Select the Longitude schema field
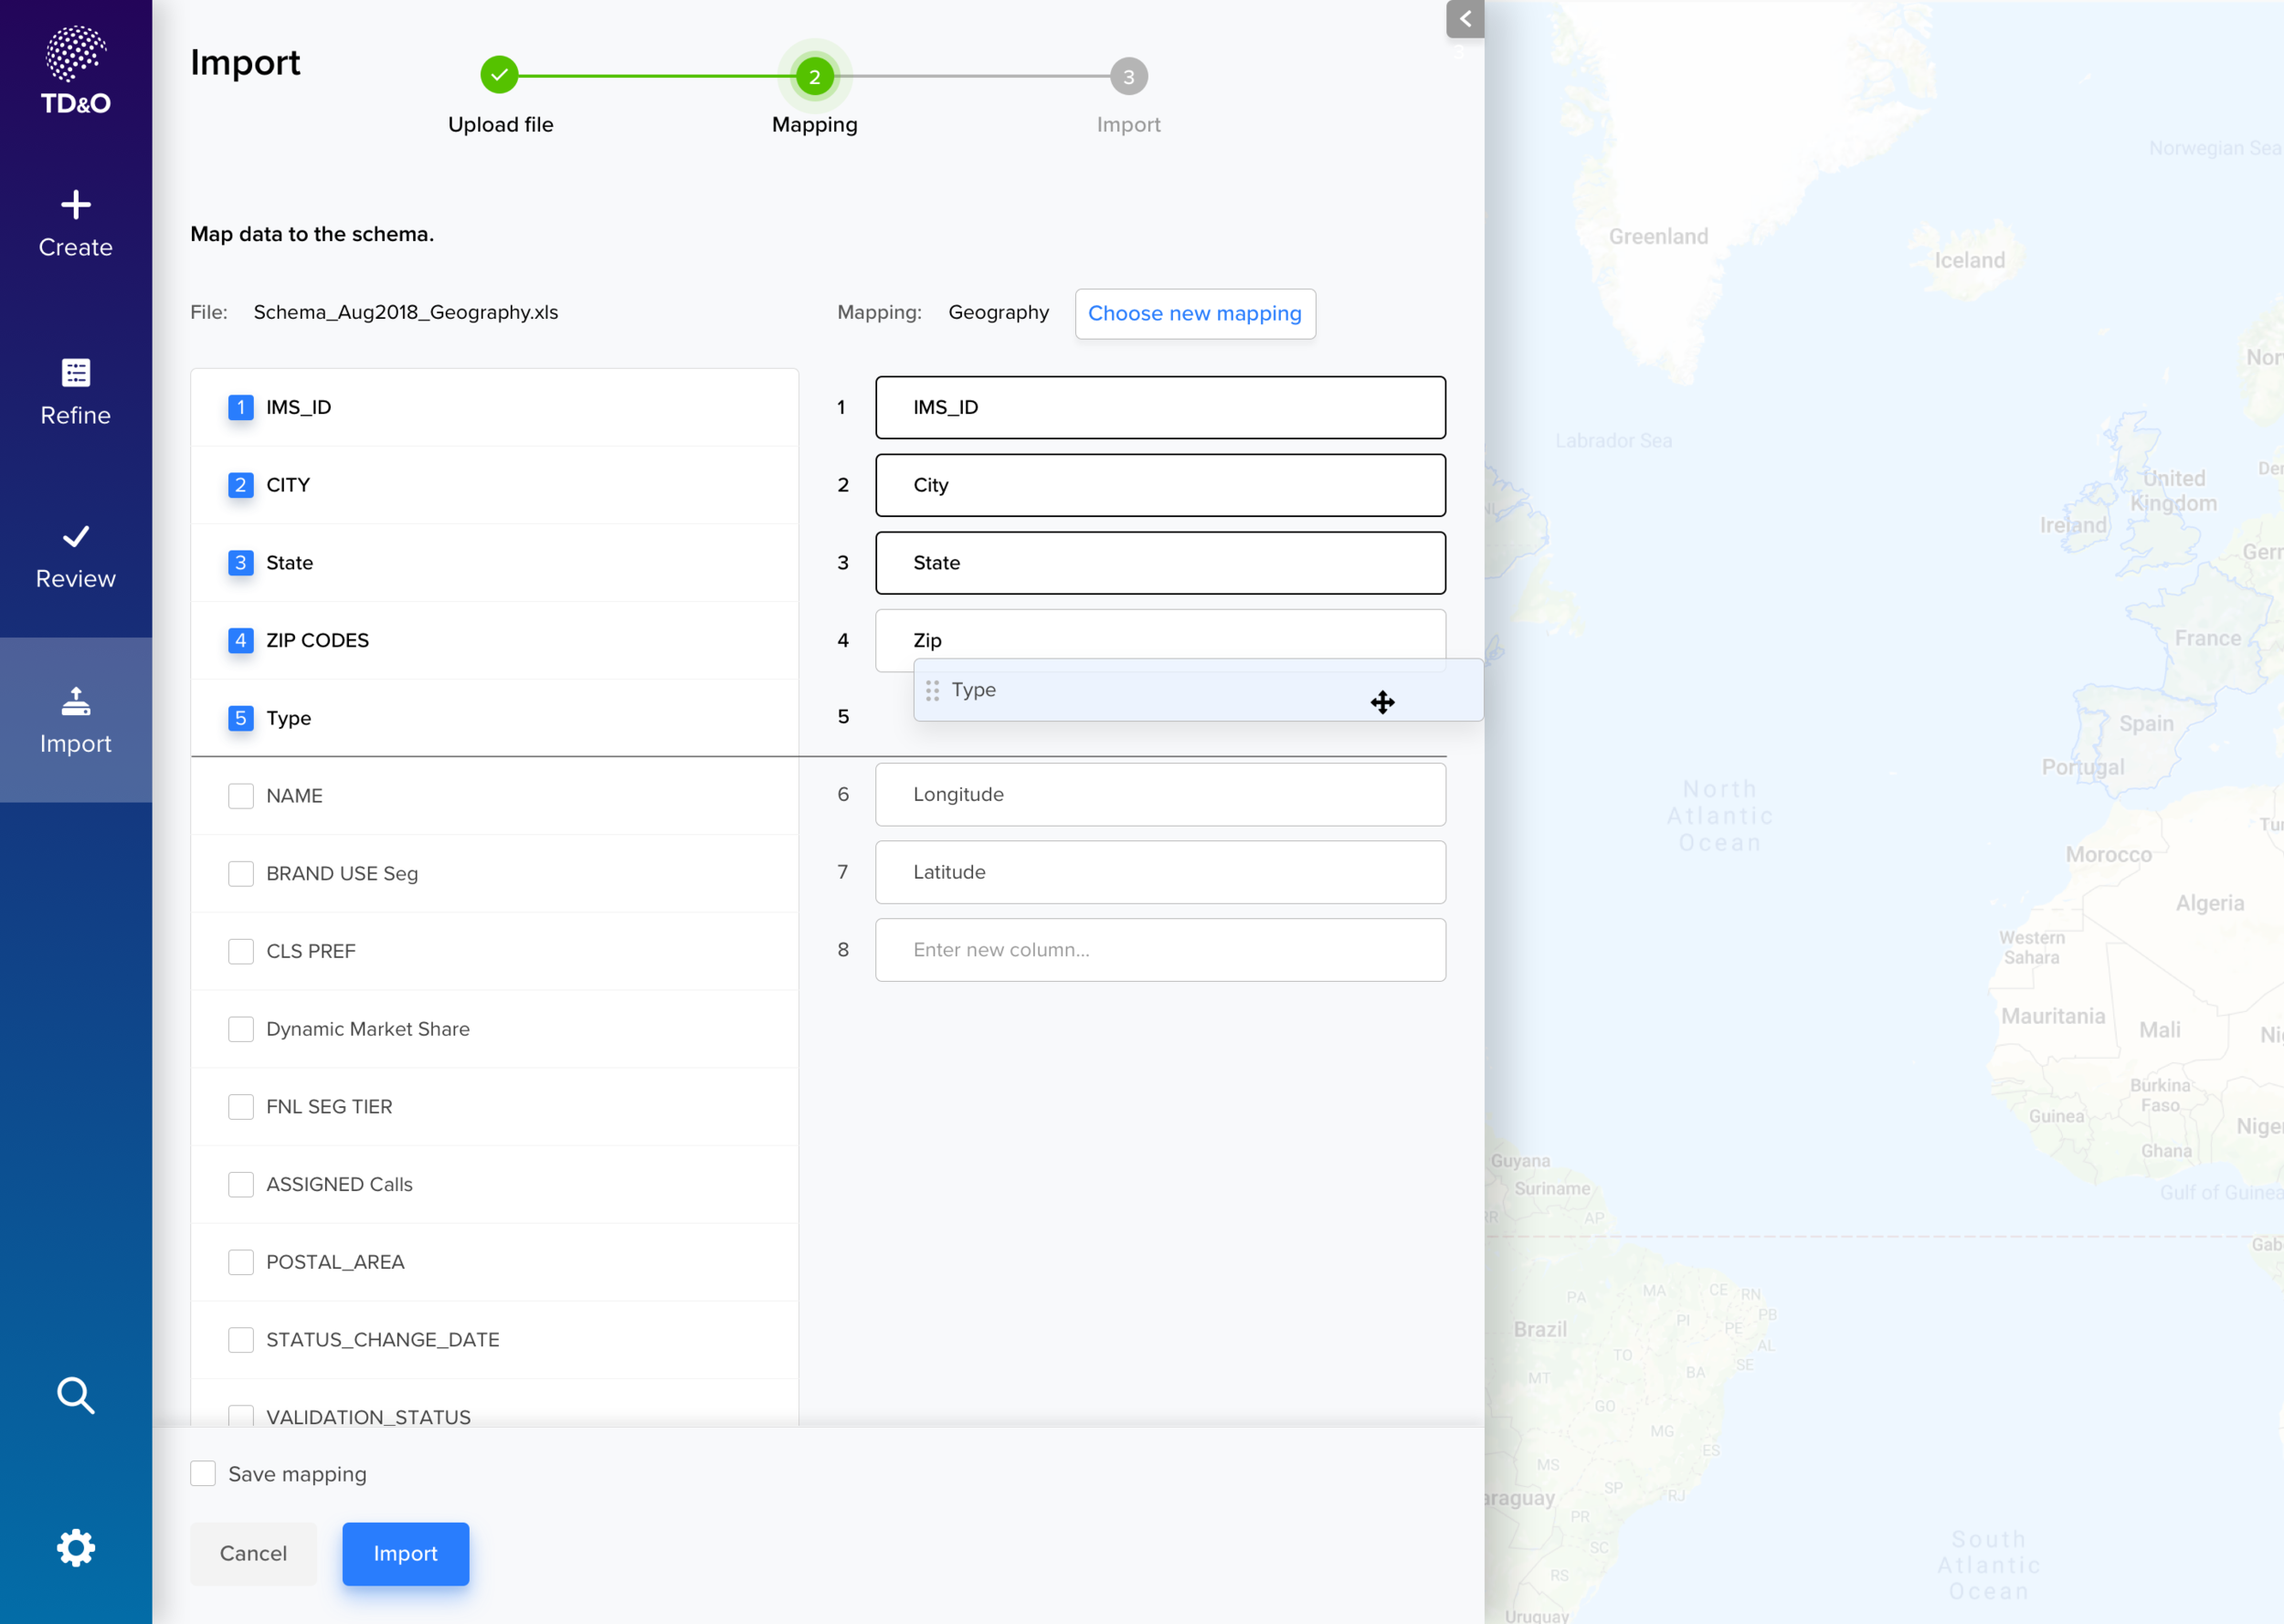This screenshot has height=1624, width=2284. click(x=1160, y=794)
